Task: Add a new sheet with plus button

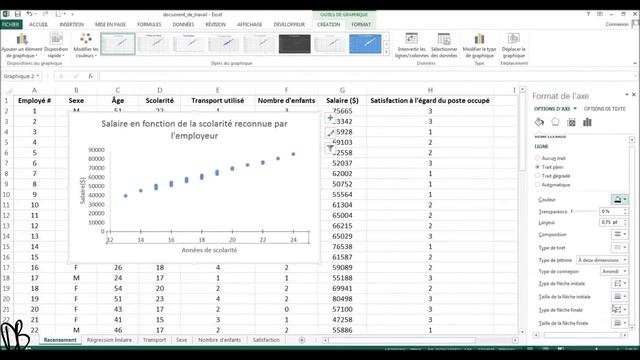Action: [302, 340]
